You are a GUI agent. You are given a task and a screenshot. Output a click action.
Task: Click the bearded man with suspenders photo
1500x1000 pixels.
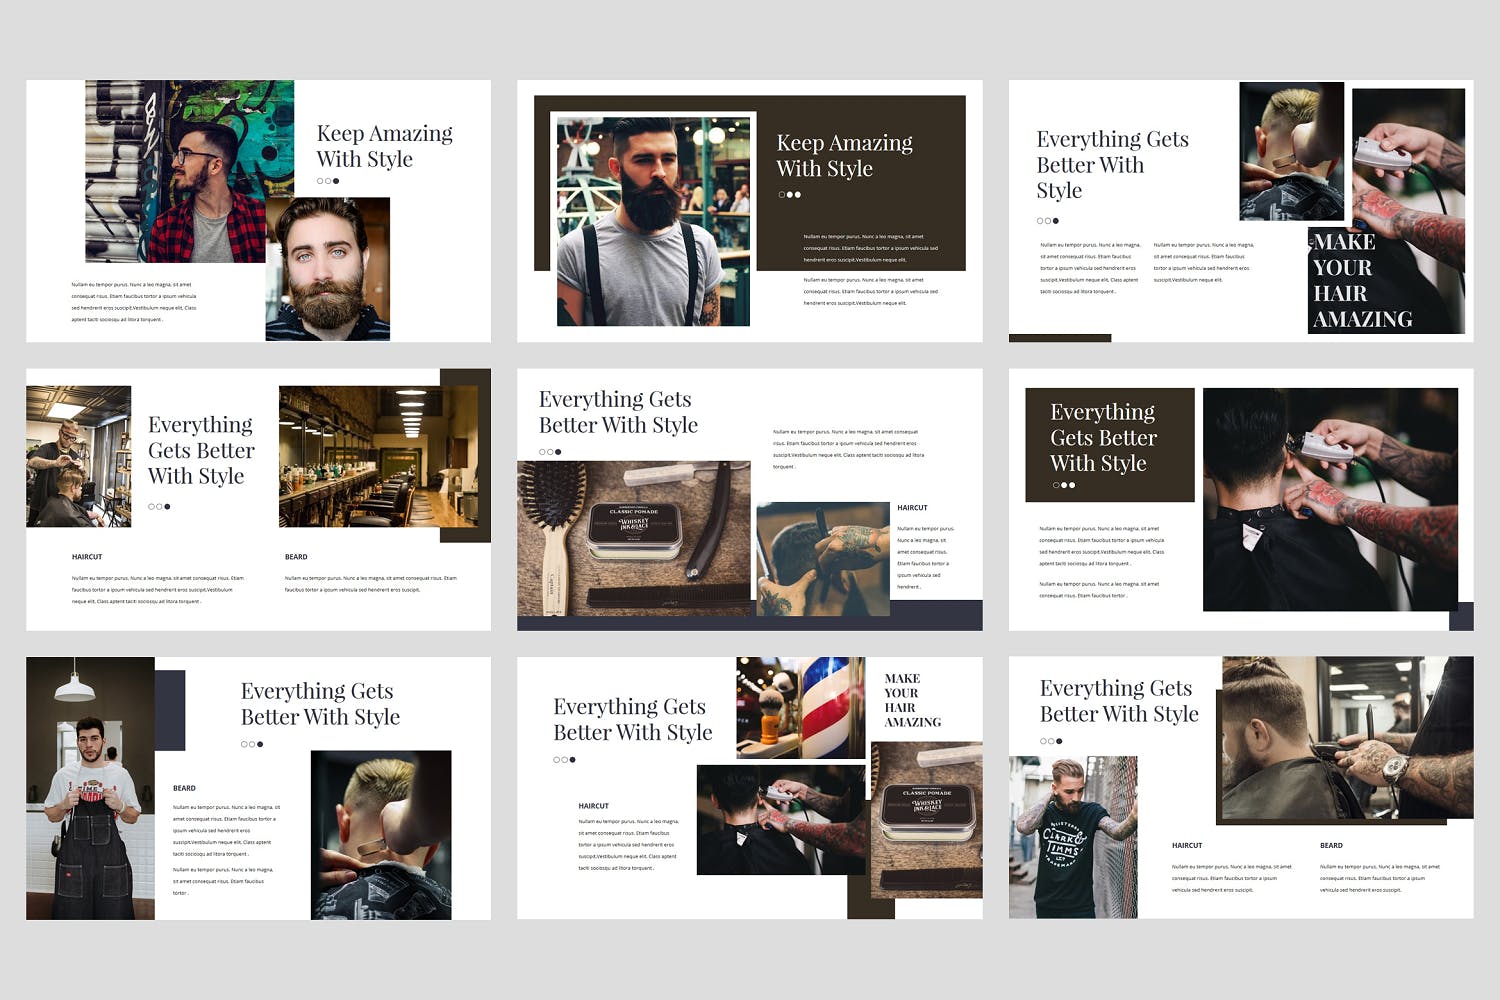coord(653,220)
